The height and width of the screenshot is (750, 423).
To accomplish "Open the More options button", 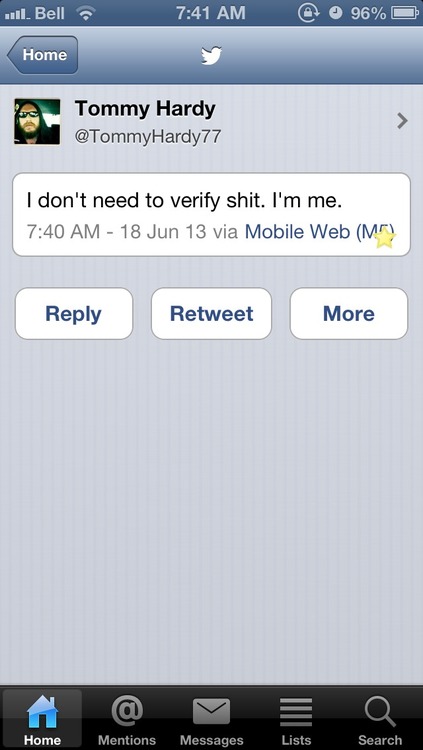I will tap(349, 313).
